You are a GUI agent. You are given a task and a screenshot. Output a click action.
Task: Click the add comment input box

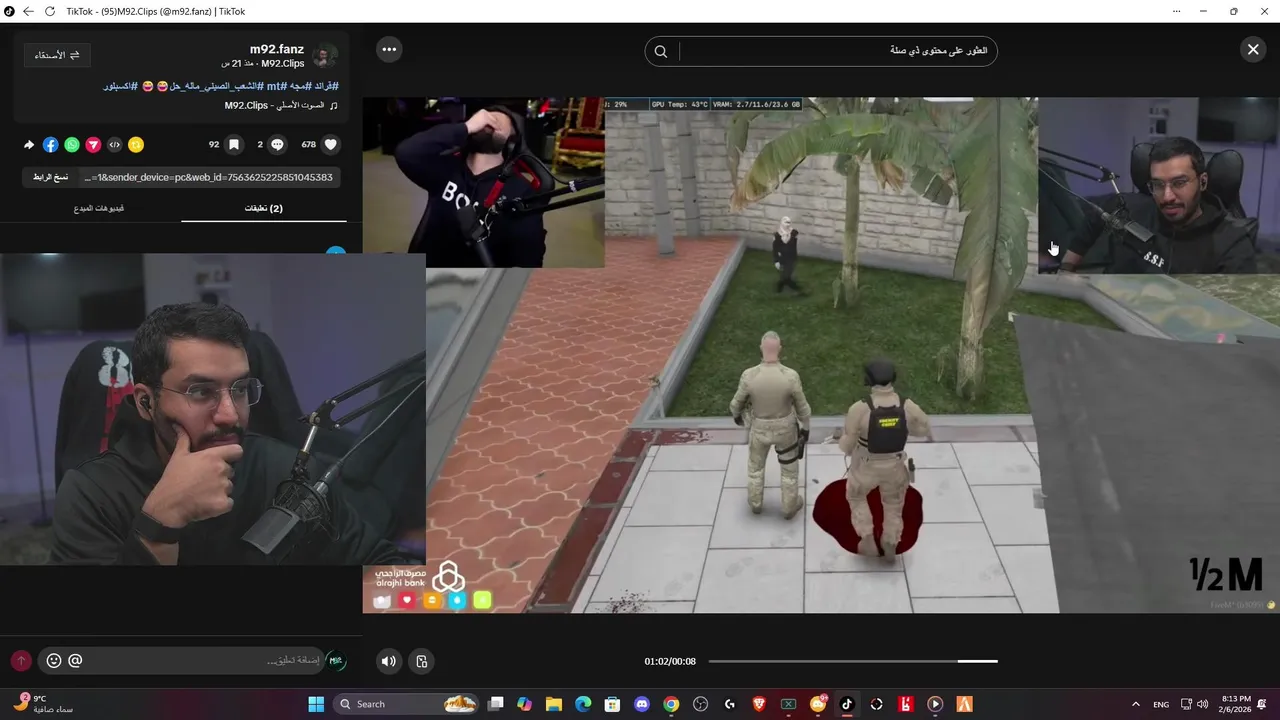[180, 660]
